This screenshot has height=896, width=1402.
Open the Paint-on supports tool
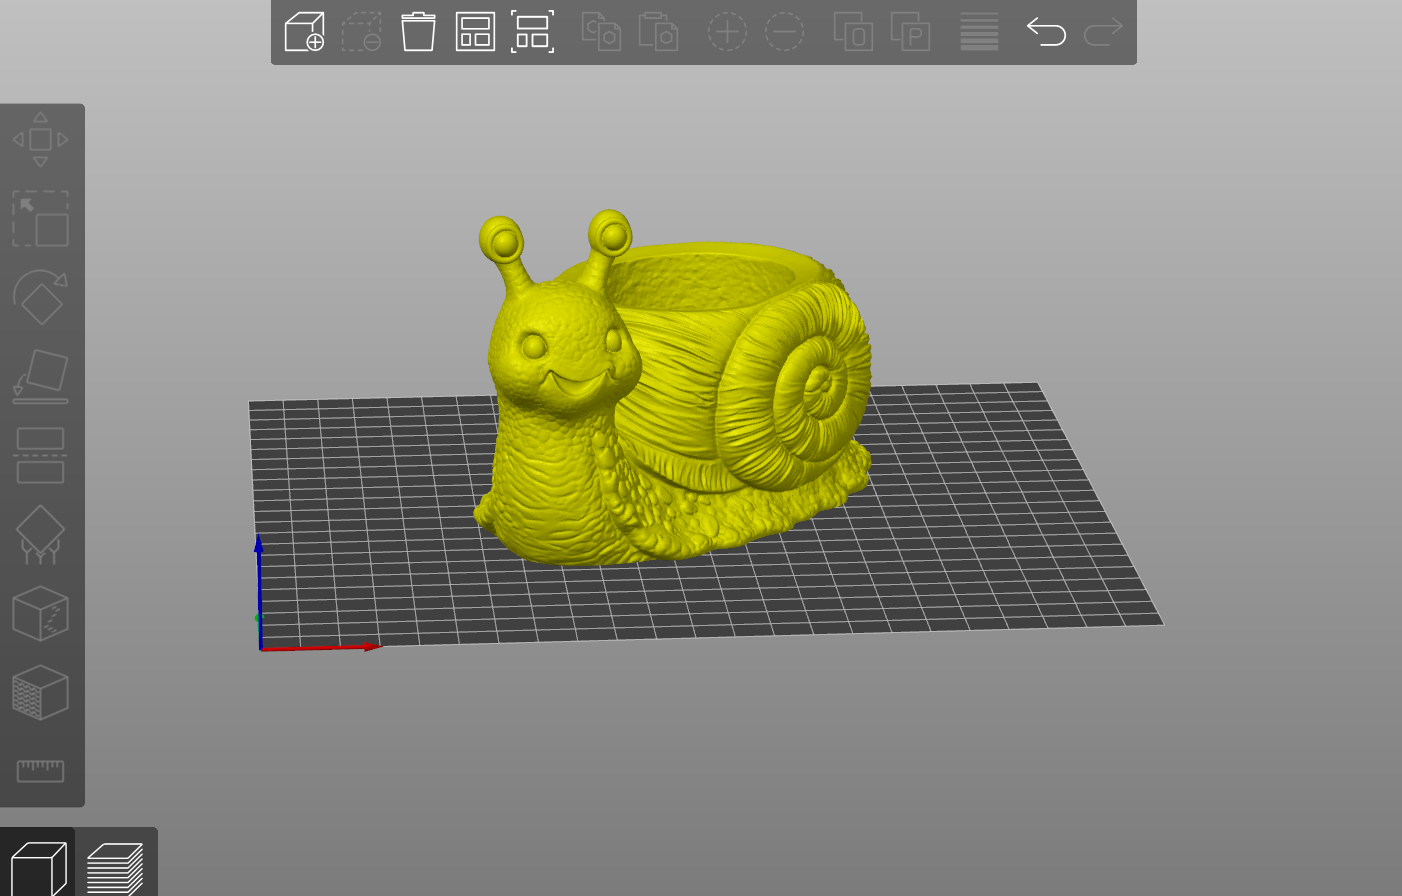coord(40,534)
